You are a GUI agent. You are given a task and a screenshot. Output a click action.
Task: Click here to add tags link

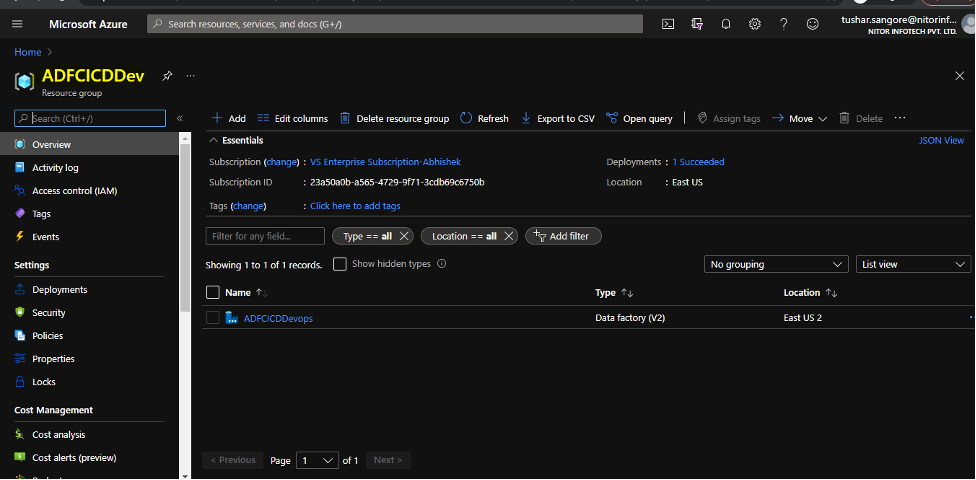(355, 206)
